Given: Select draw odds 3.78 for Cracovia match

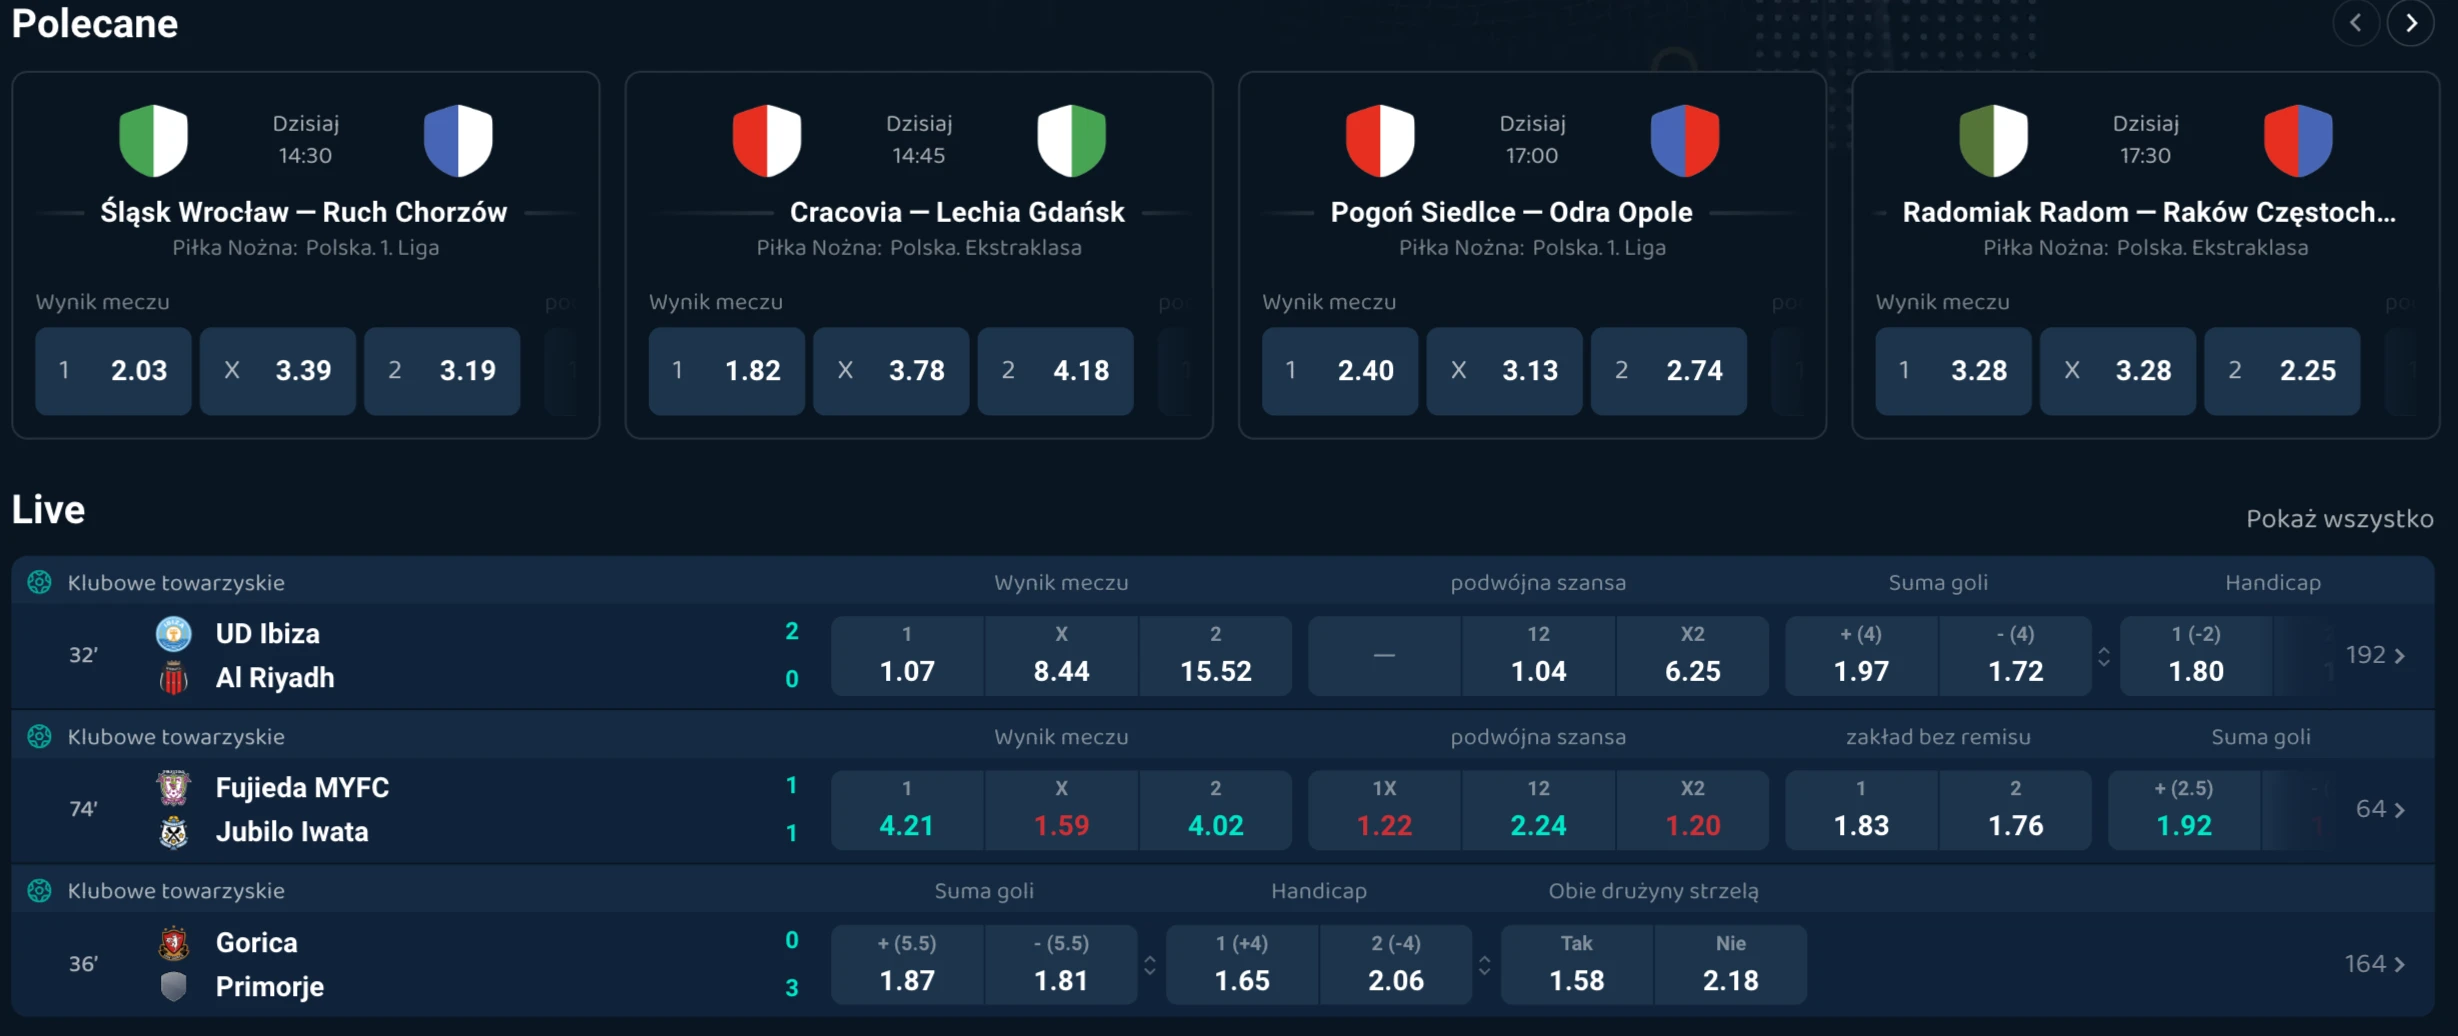Looking at the screenshot, I should [890, 371].
